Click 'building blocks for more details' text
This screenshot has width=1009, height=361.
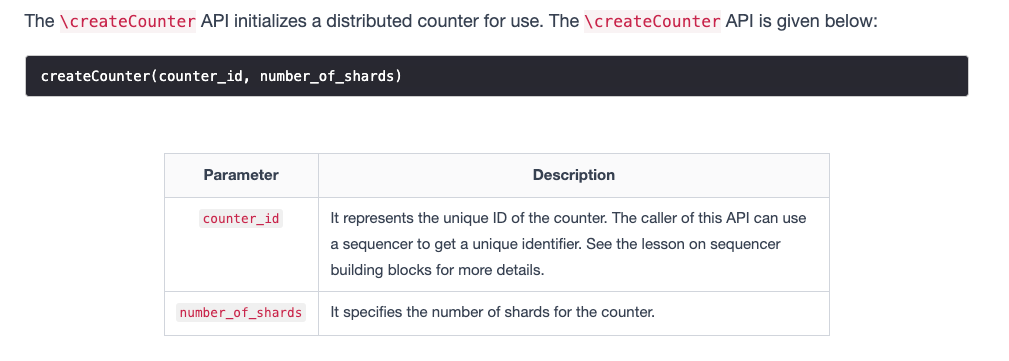(438, 270)
